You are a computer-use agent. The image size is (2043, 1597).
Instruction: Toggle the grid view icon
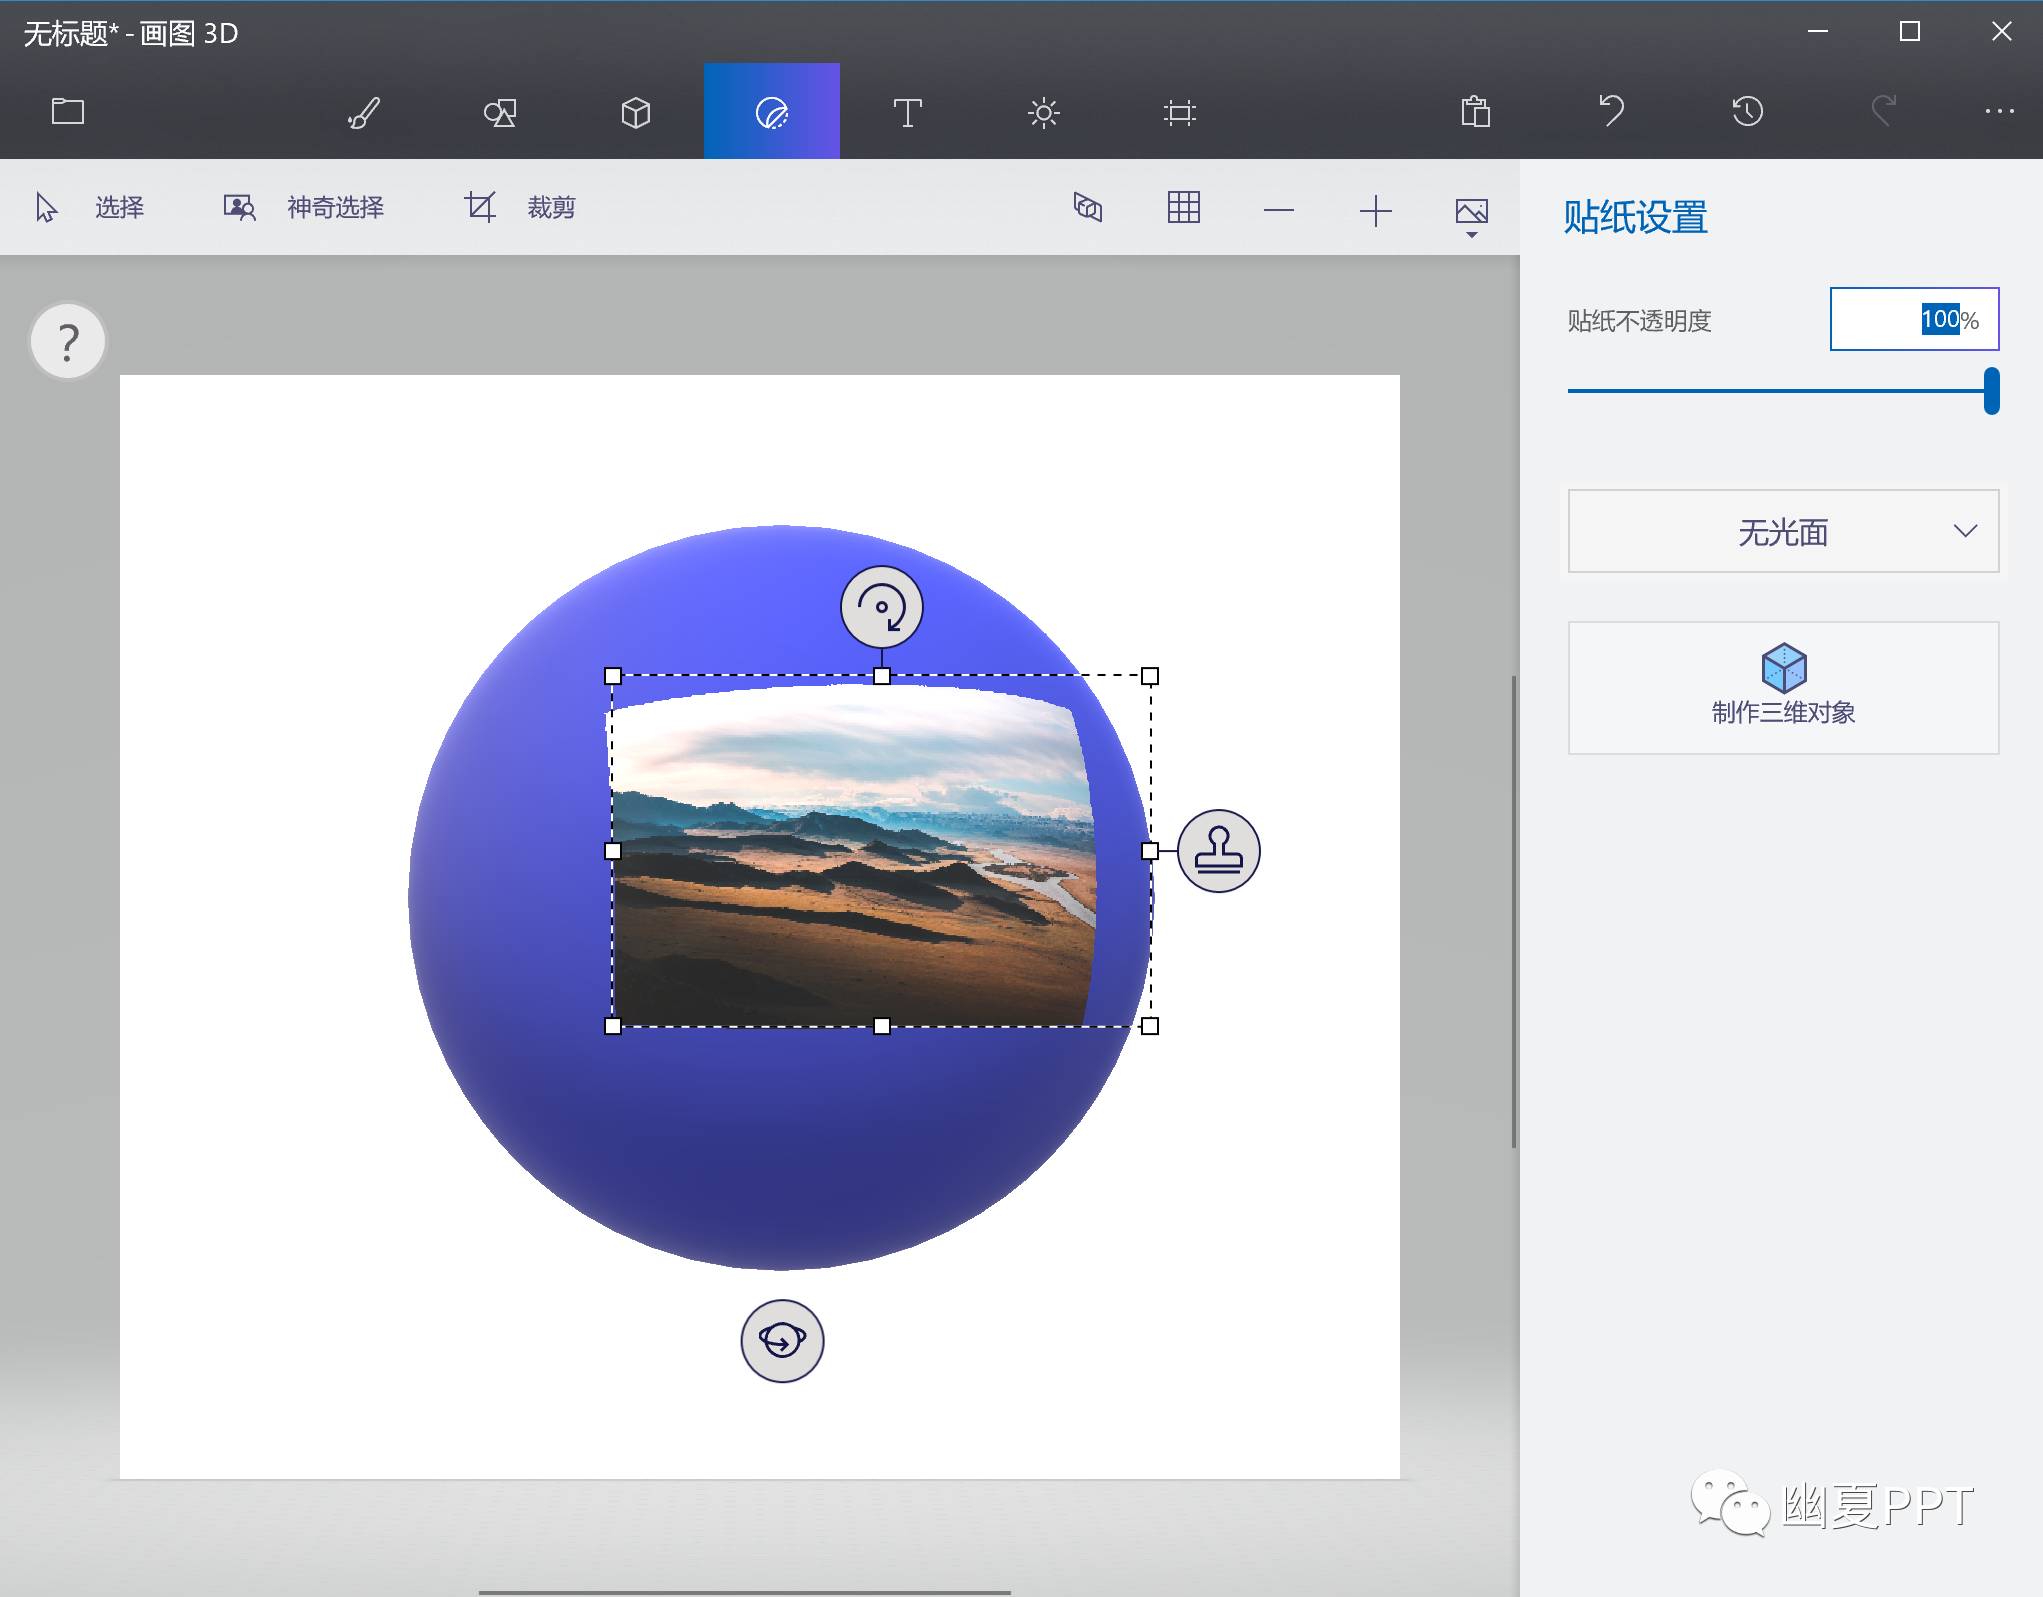coord(1183,208)
